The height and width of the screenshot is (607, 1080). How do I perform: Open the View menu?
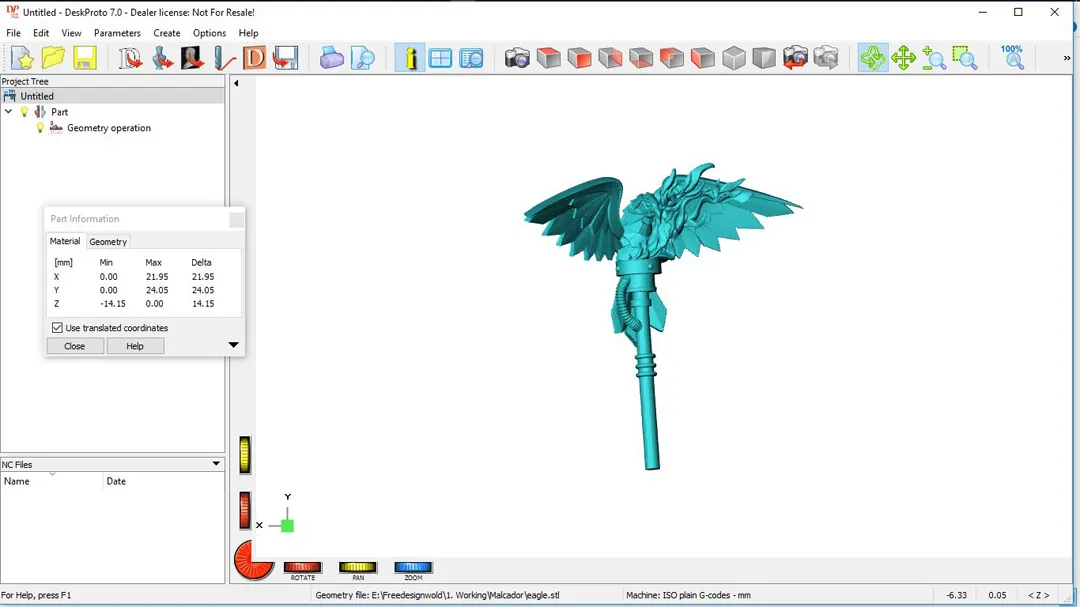point(71,33)
